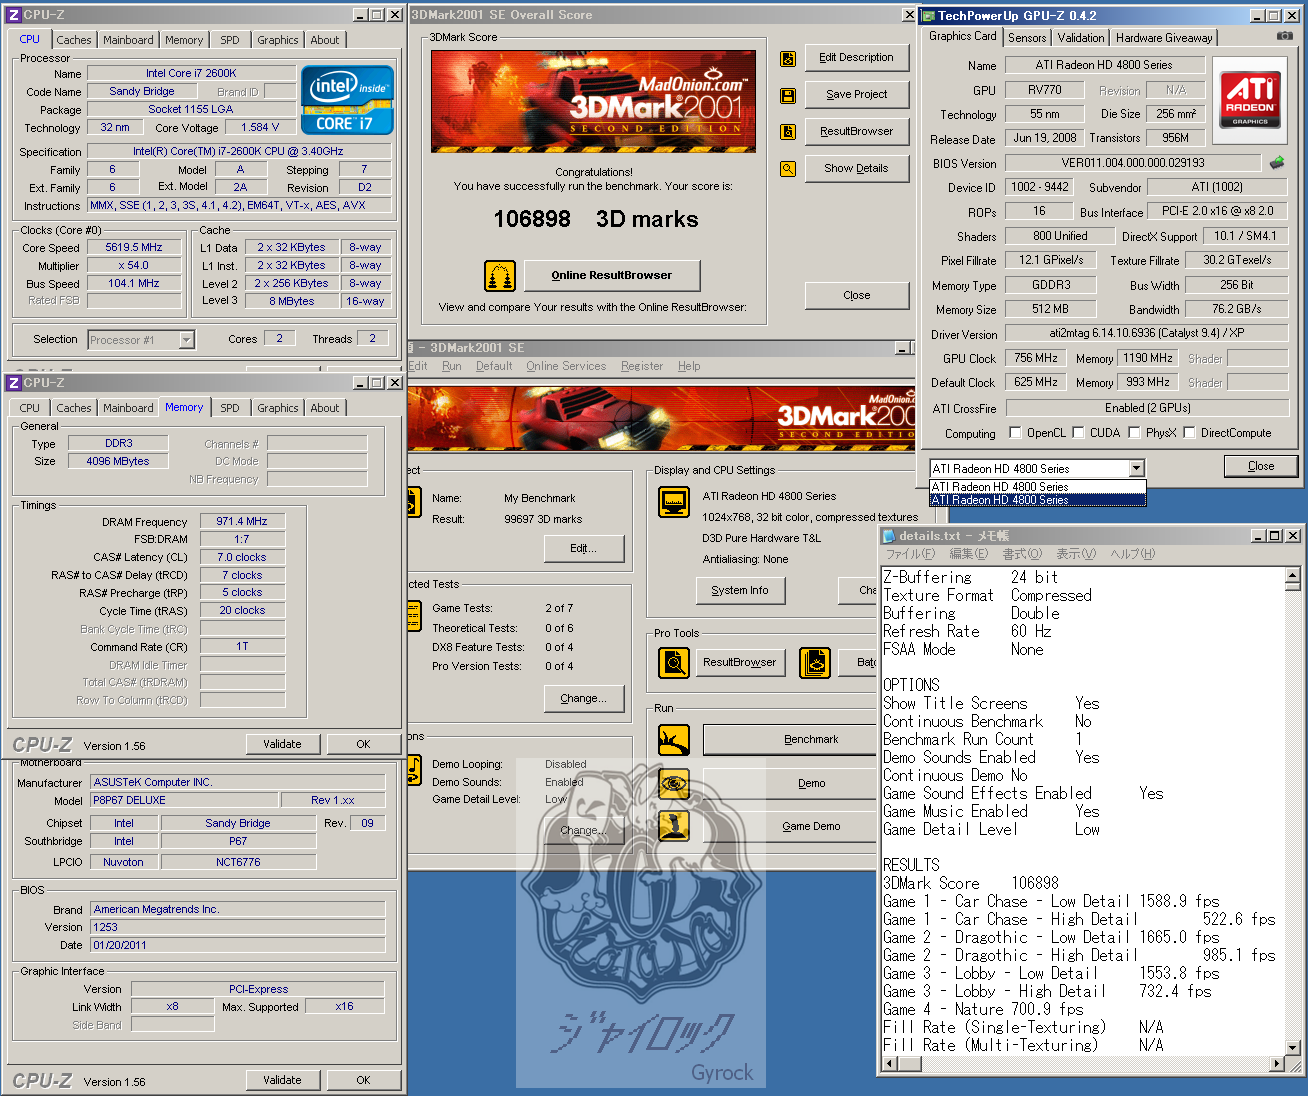Click Close in the 3DMark score dialog
1308x1096 pixels.
(x=856, y=296)
